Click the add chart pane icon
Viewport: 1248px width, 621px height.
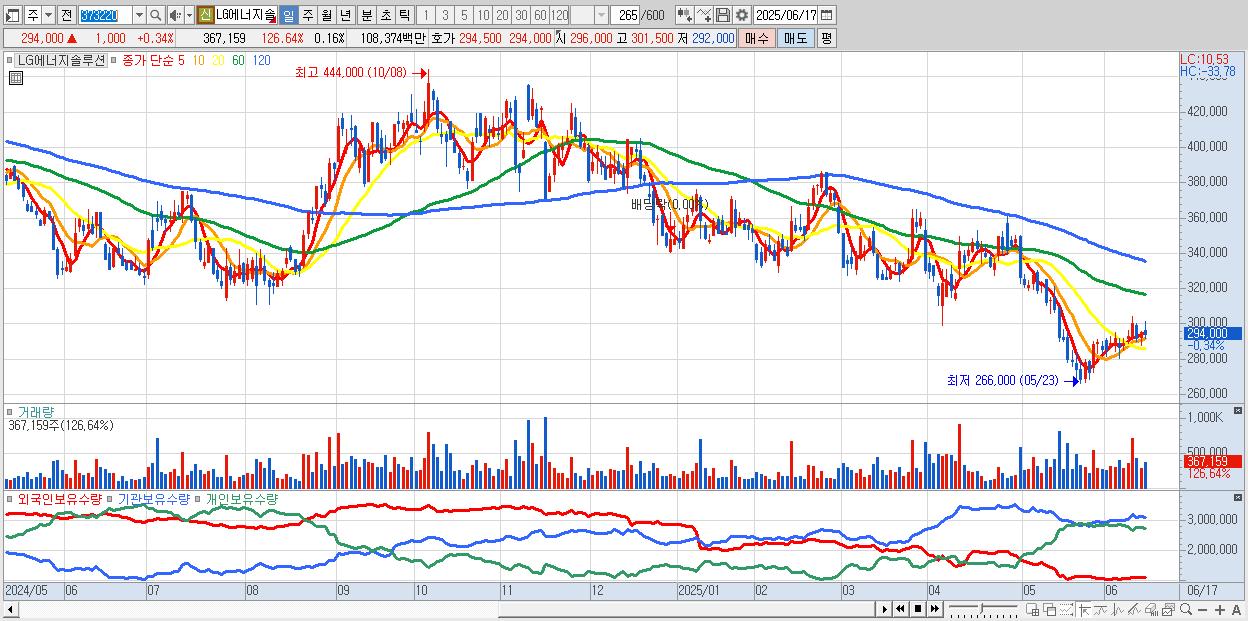pyautogui.click(x=1033, y=609)
